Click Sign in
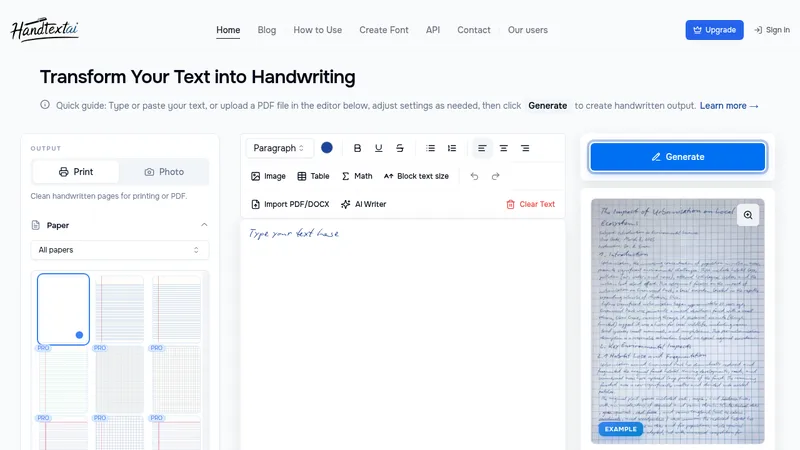The image size is (800, 450). click(772, 30)
